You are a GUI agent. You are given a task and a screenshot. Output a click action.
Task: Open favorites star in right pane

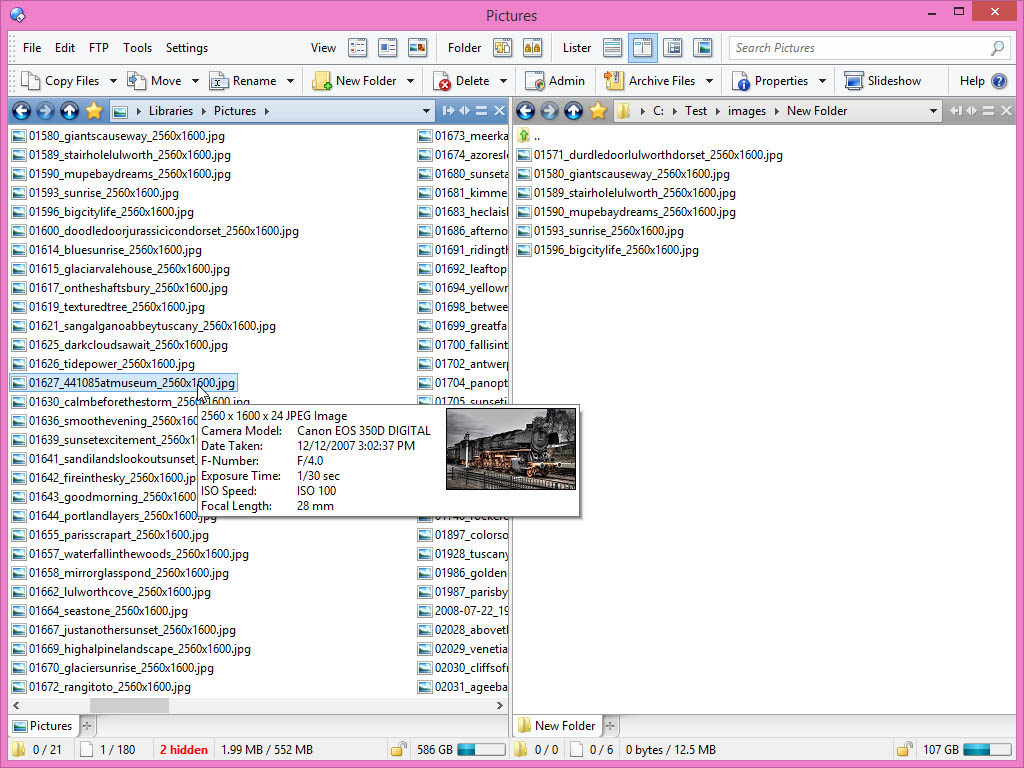pos(598,111)
